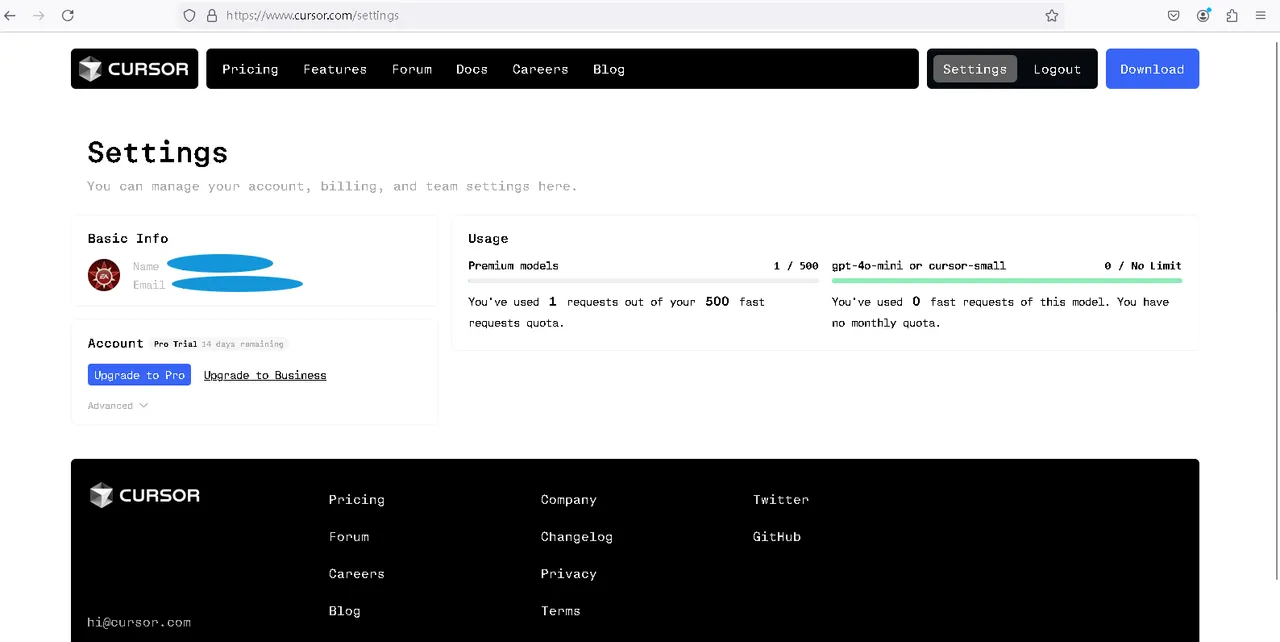
Task: Open footer Forum link
Action: click(x=349, y=537)
